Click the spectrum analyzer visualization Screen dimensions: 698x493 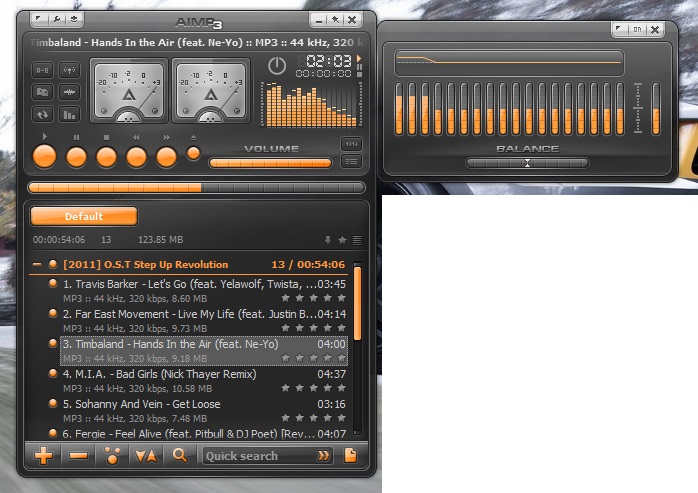[x=311, y=105]
